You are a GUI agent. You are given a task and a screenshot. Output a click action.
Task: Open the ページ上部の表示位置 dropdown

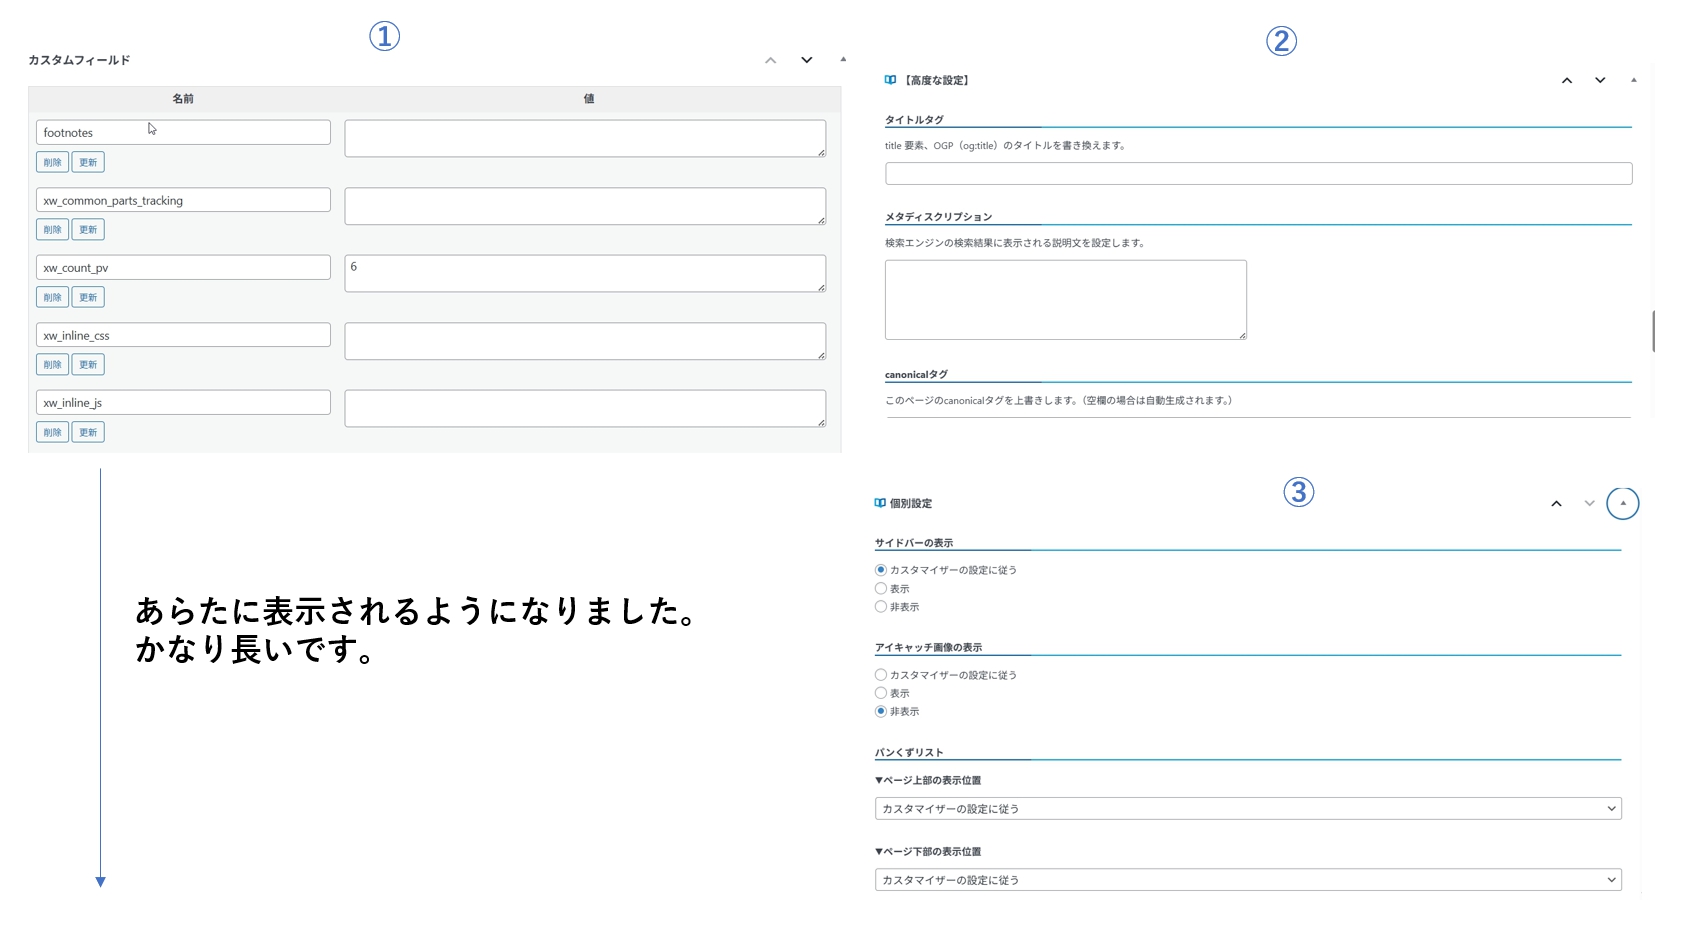(x=1247, y=809)
